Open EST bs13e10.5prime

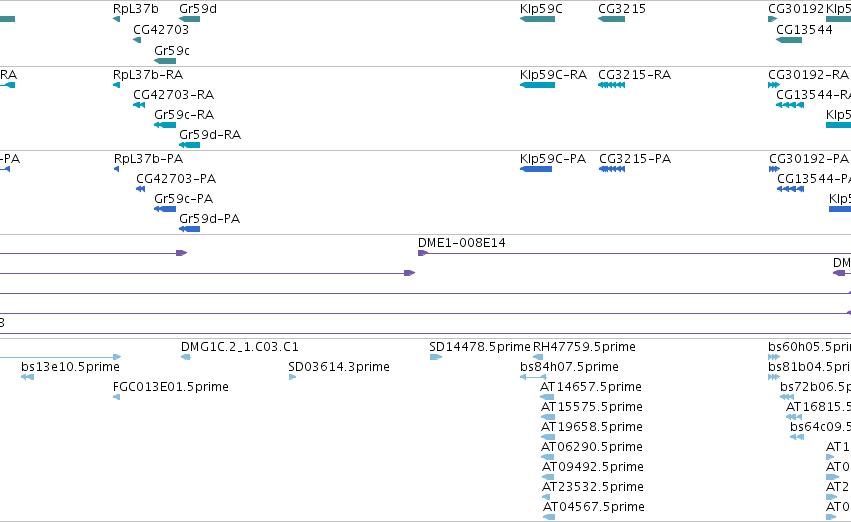tap(70, 367)
